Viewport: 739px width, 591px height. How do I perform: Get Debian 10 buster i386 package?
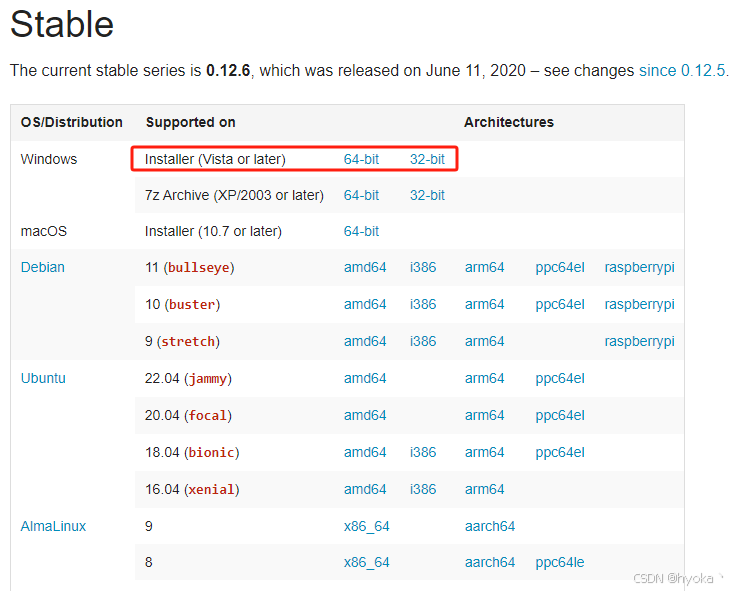(423, 304)
